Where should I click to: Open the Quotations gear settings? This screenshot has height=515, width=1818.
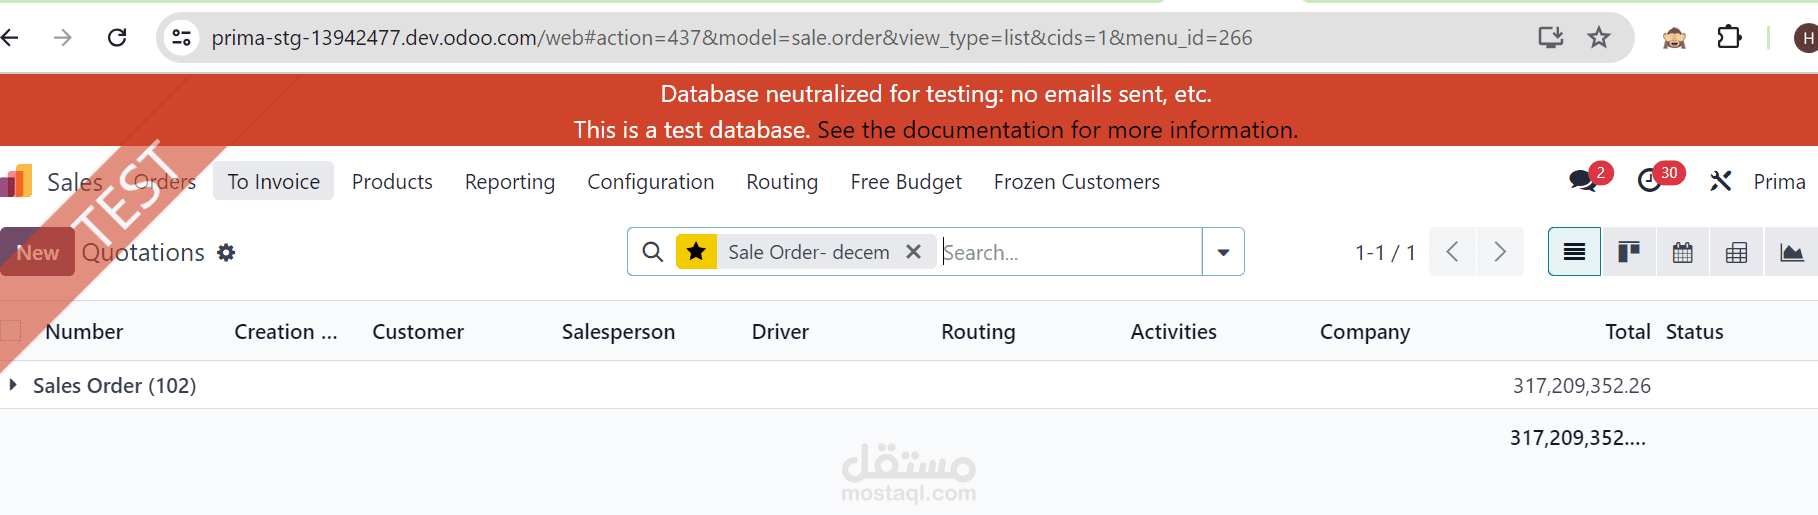226,253
